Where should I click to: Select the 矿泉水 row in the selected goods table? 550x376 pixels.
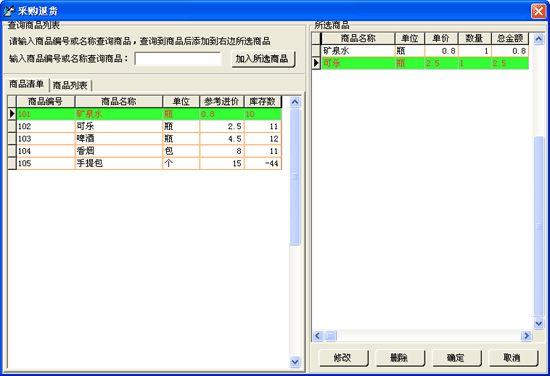click(x=420, y=51)
